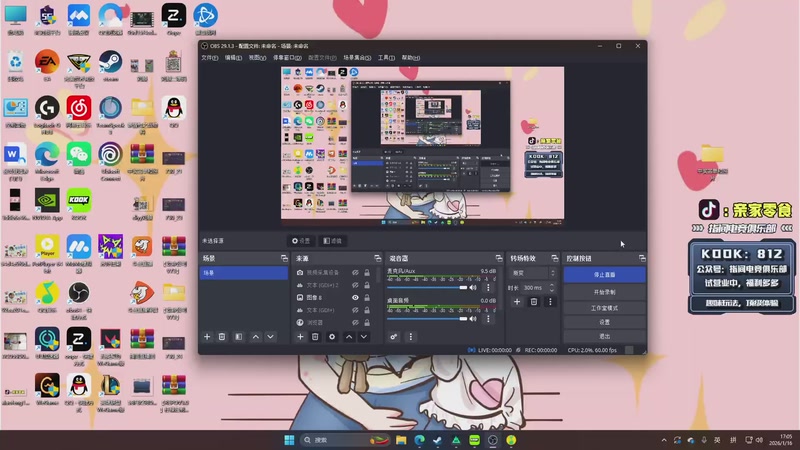Click the 退出 button in OBS
Image resolution: width=800 pixels, height=450 pixels.
(x=605, y=336)
